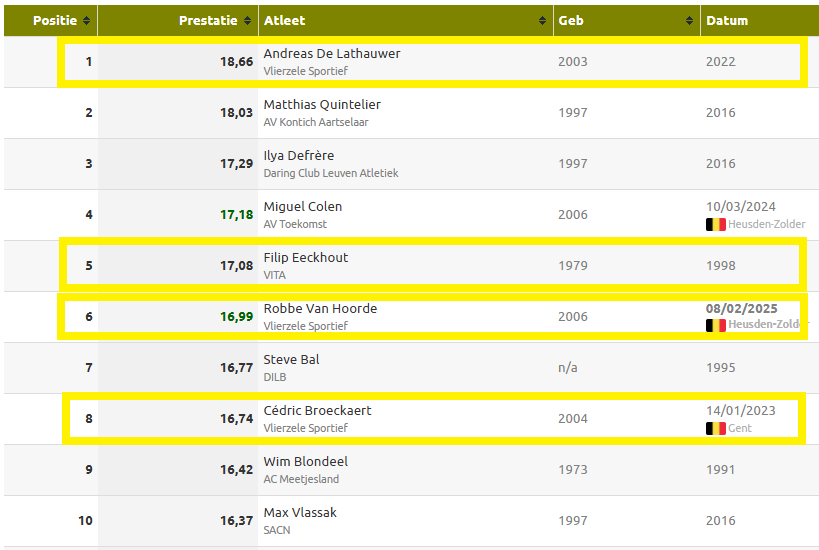Click on Filip Eeckhout's name
Screen dimensions: 819x550
pos(305,258)
